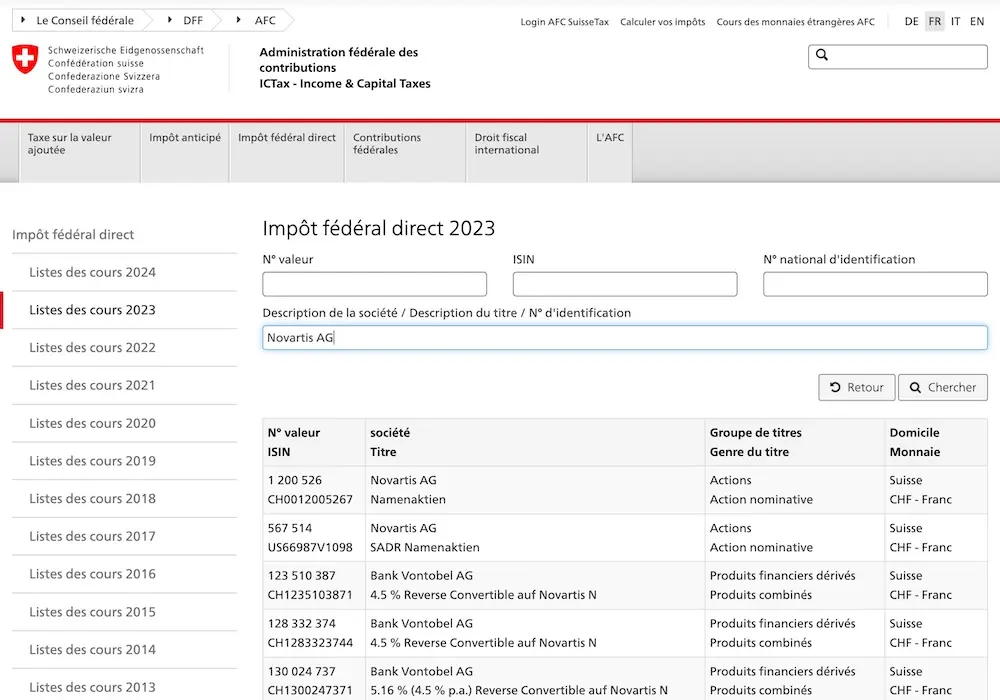Image resolution: width=1000 pixels, height=700 pixels.
Task: Click the magnifier icon in the top search box
Action: tap(822, 56)
